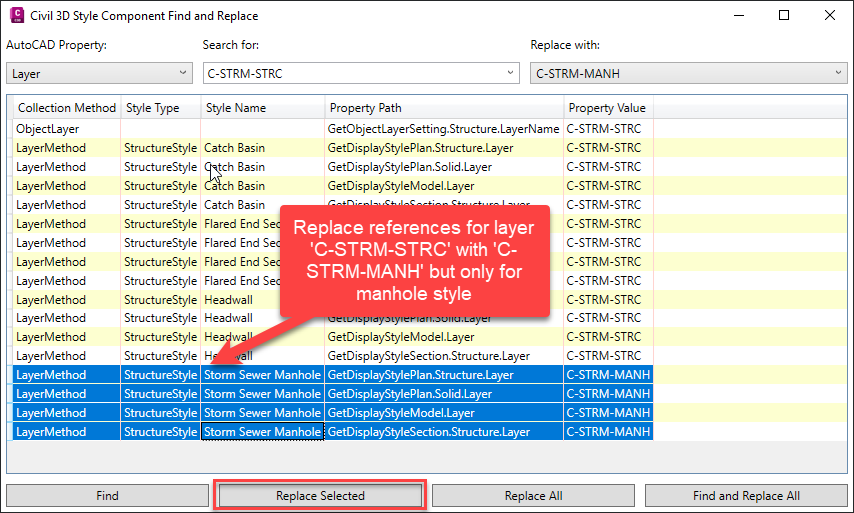Click the Civil 3D app icon in title bar

(17, 15)
